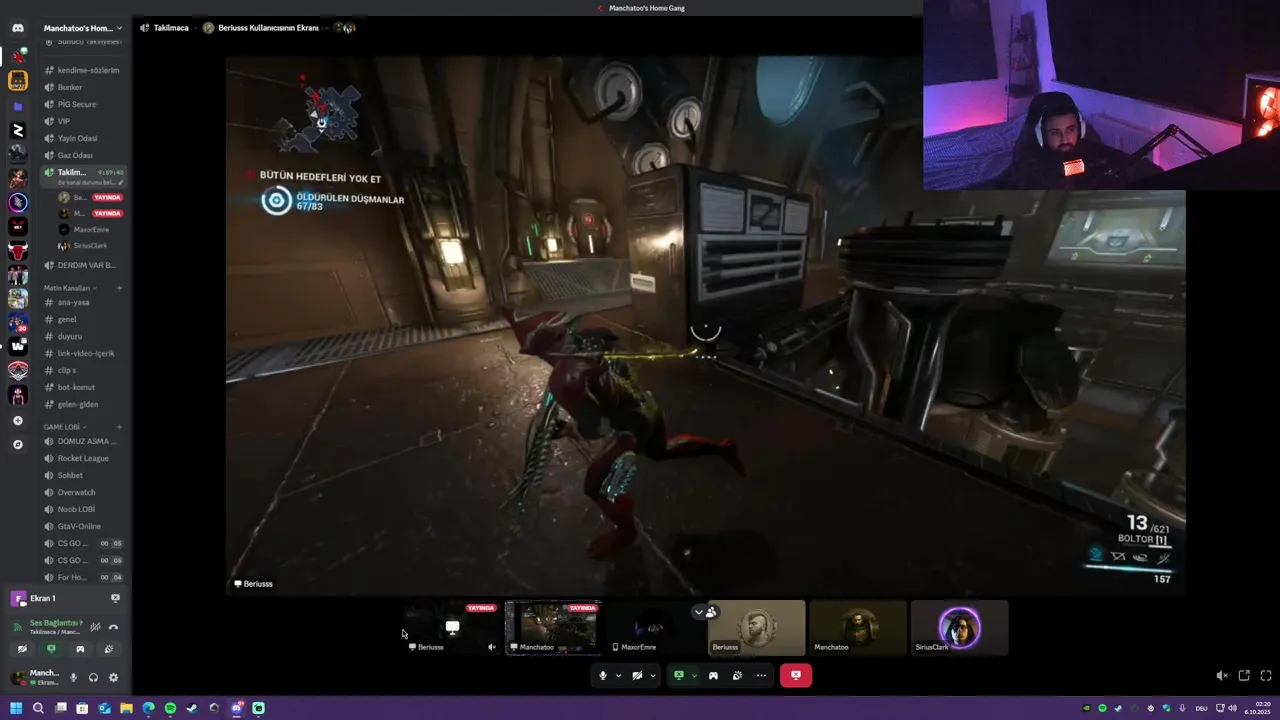
Task: Join the Rocket League voice channel
Action: (84, 458)
